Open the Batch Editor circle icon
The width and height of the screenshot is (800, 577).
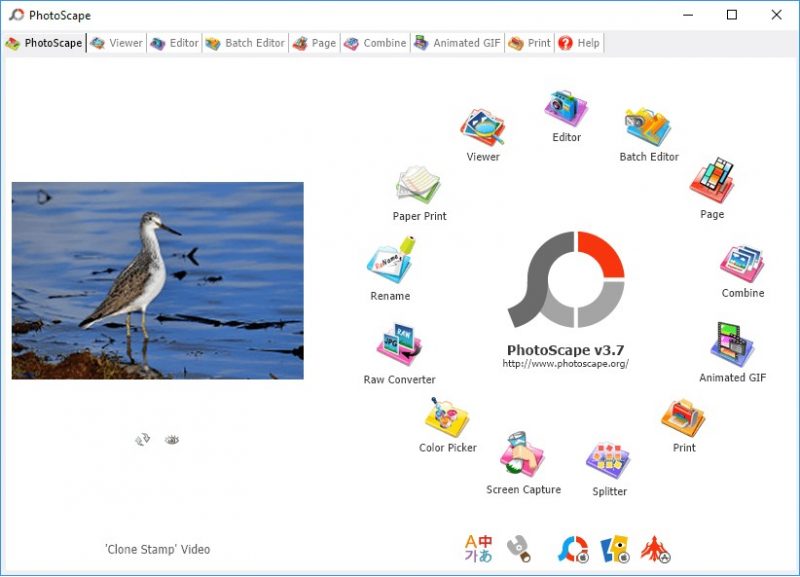point(648,127)
